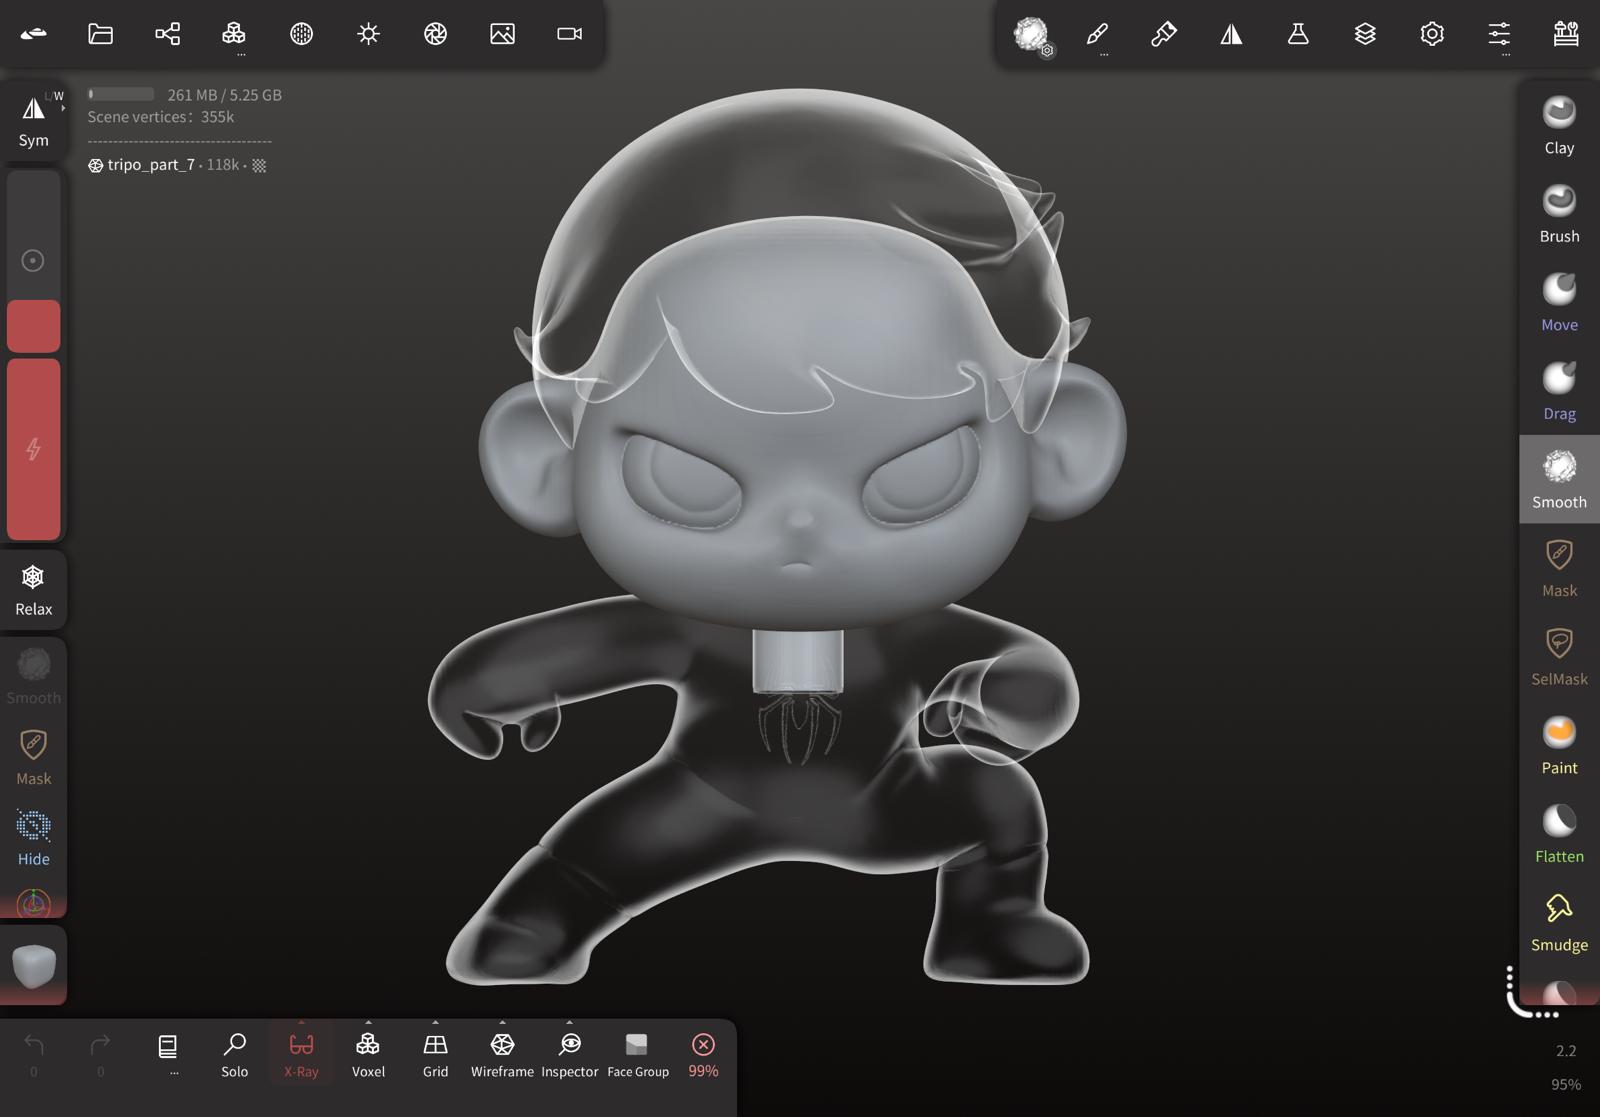The height and width of the screenshot is (1117, 1600).
Task: Open the material preview cube thumbnail
Action: [33, 965]
